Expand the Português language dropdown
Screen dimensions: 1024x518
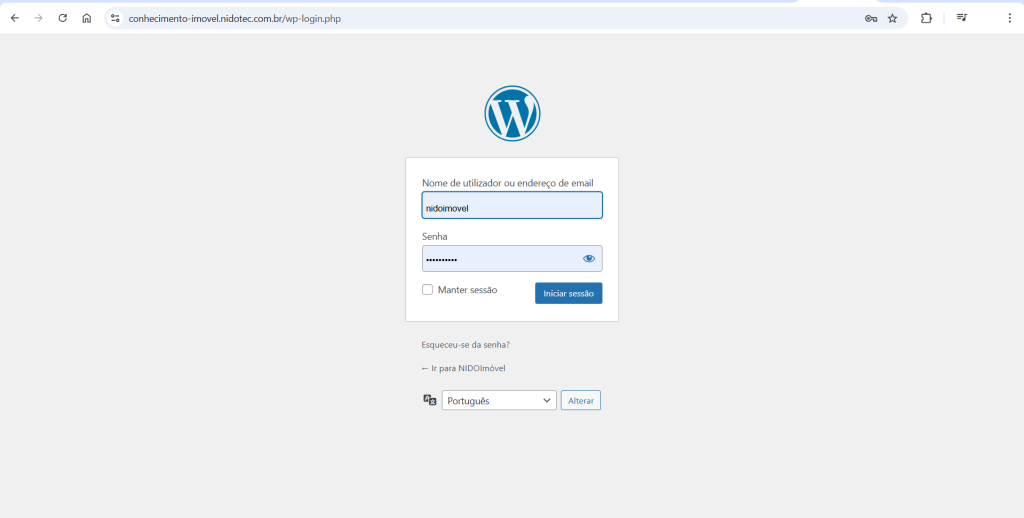tap(499, 400)
